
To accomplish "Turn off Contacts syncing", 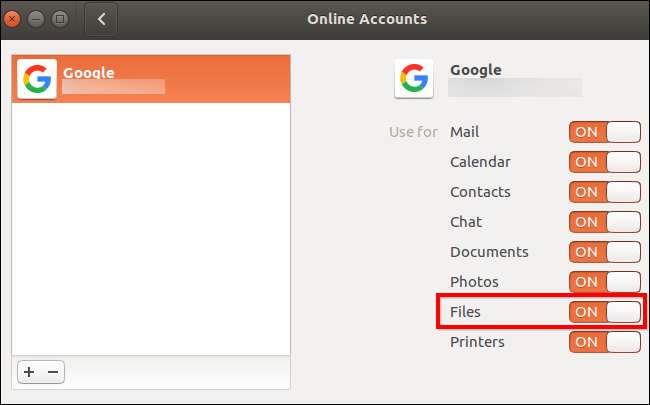I will point(604,192).
